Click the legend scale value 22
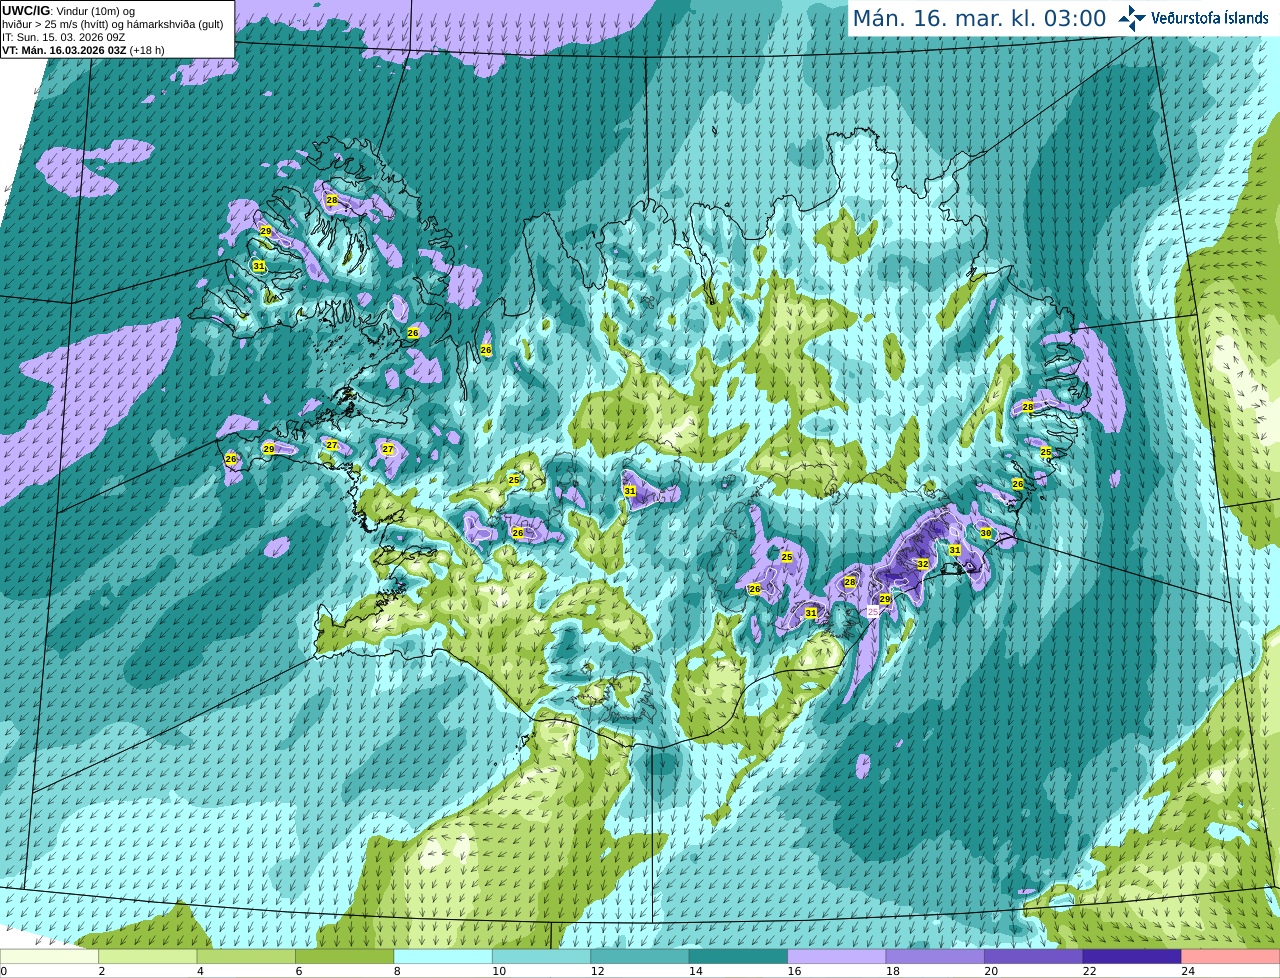This screenshot has height=978, width=1280. pyautogui.click(x=1089, y=971)
